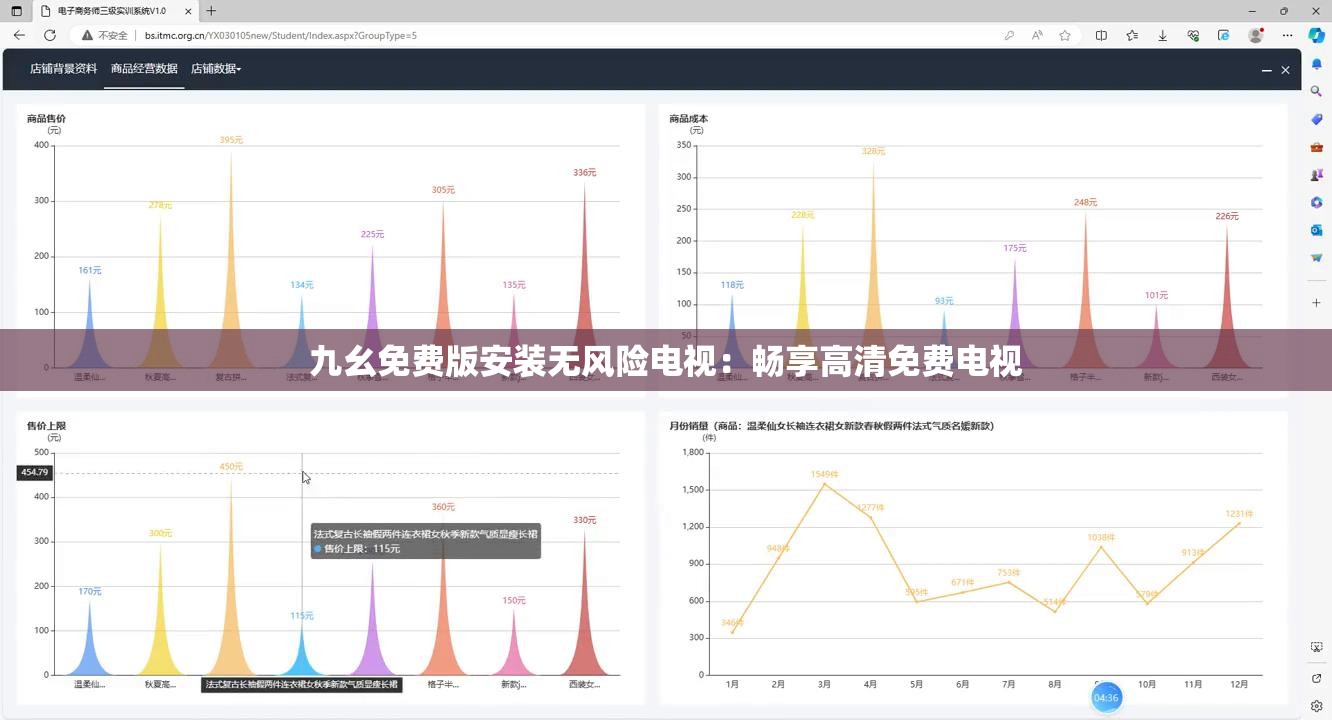Open the user profile avatar

click(x=1256, y=35)
